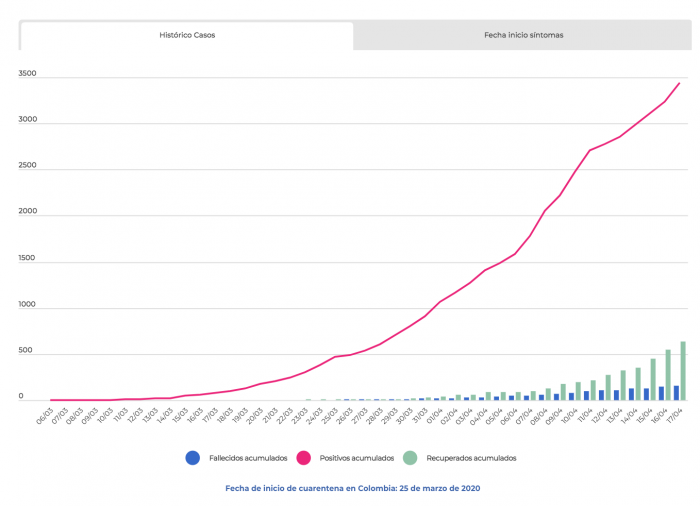The height and width of the screenshot is (506, 700).
Task: Toggle the Positivos acumulados series label
Action: (358, 458)
